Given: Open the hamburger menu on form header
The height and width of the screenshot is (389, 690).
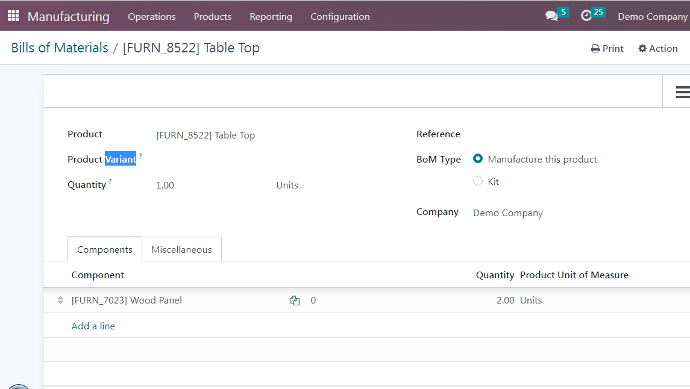Looking at the screenshot, I should [683, 92].
